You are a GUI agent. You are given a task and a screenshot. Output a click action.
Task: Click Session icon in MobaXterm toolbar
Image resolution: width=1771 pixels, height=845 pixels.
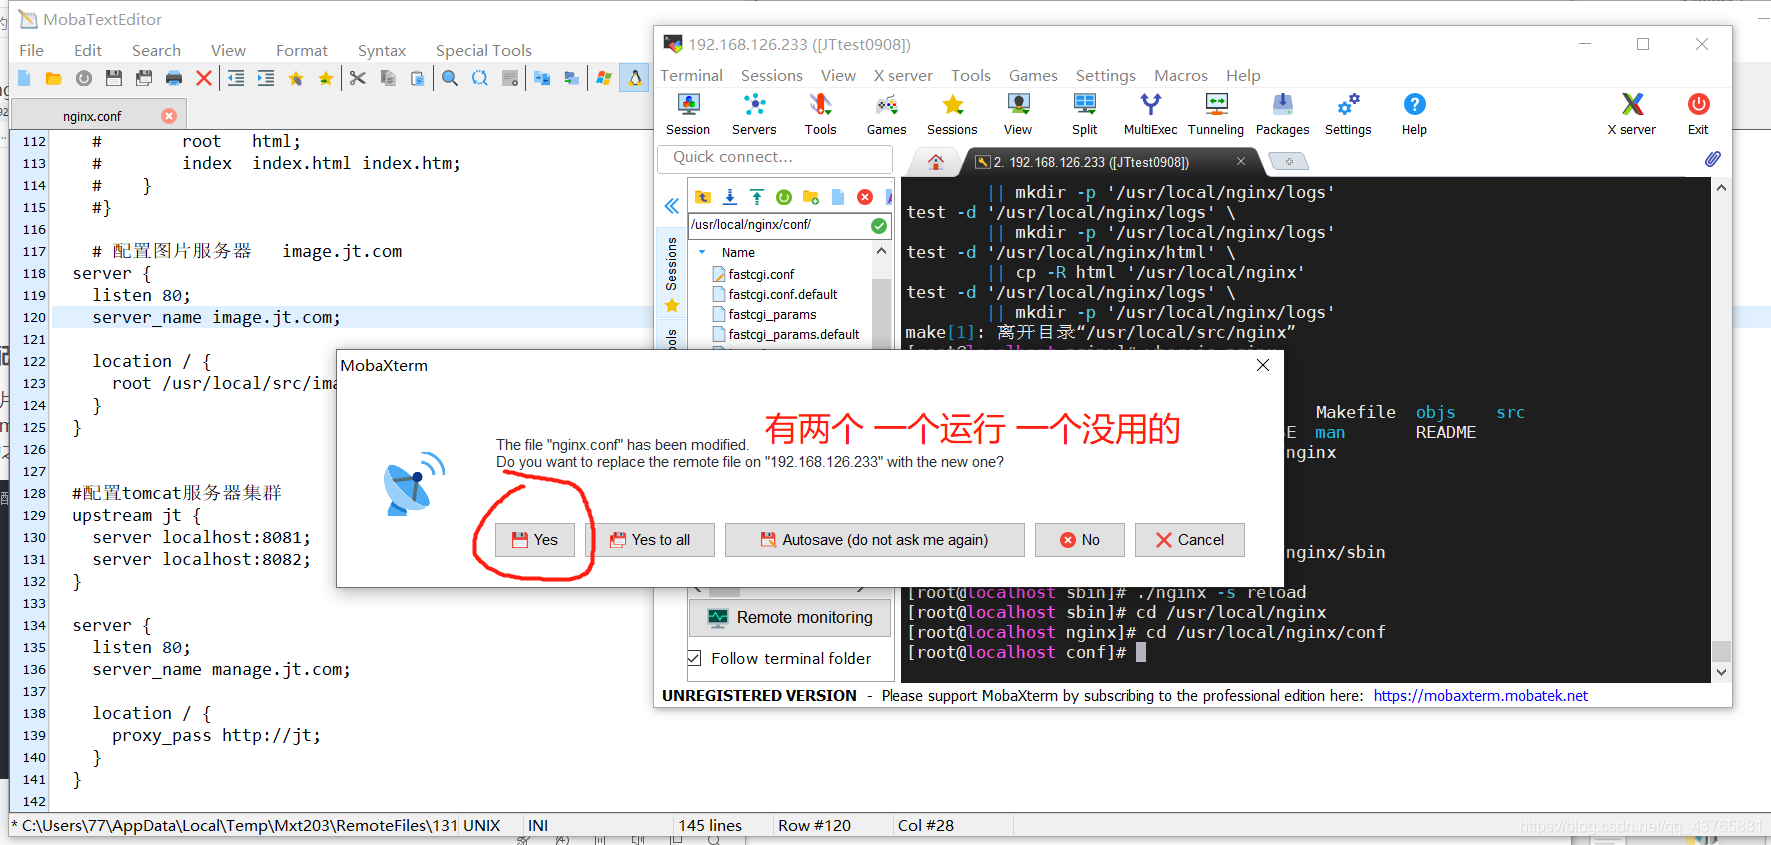click(688, 114)
